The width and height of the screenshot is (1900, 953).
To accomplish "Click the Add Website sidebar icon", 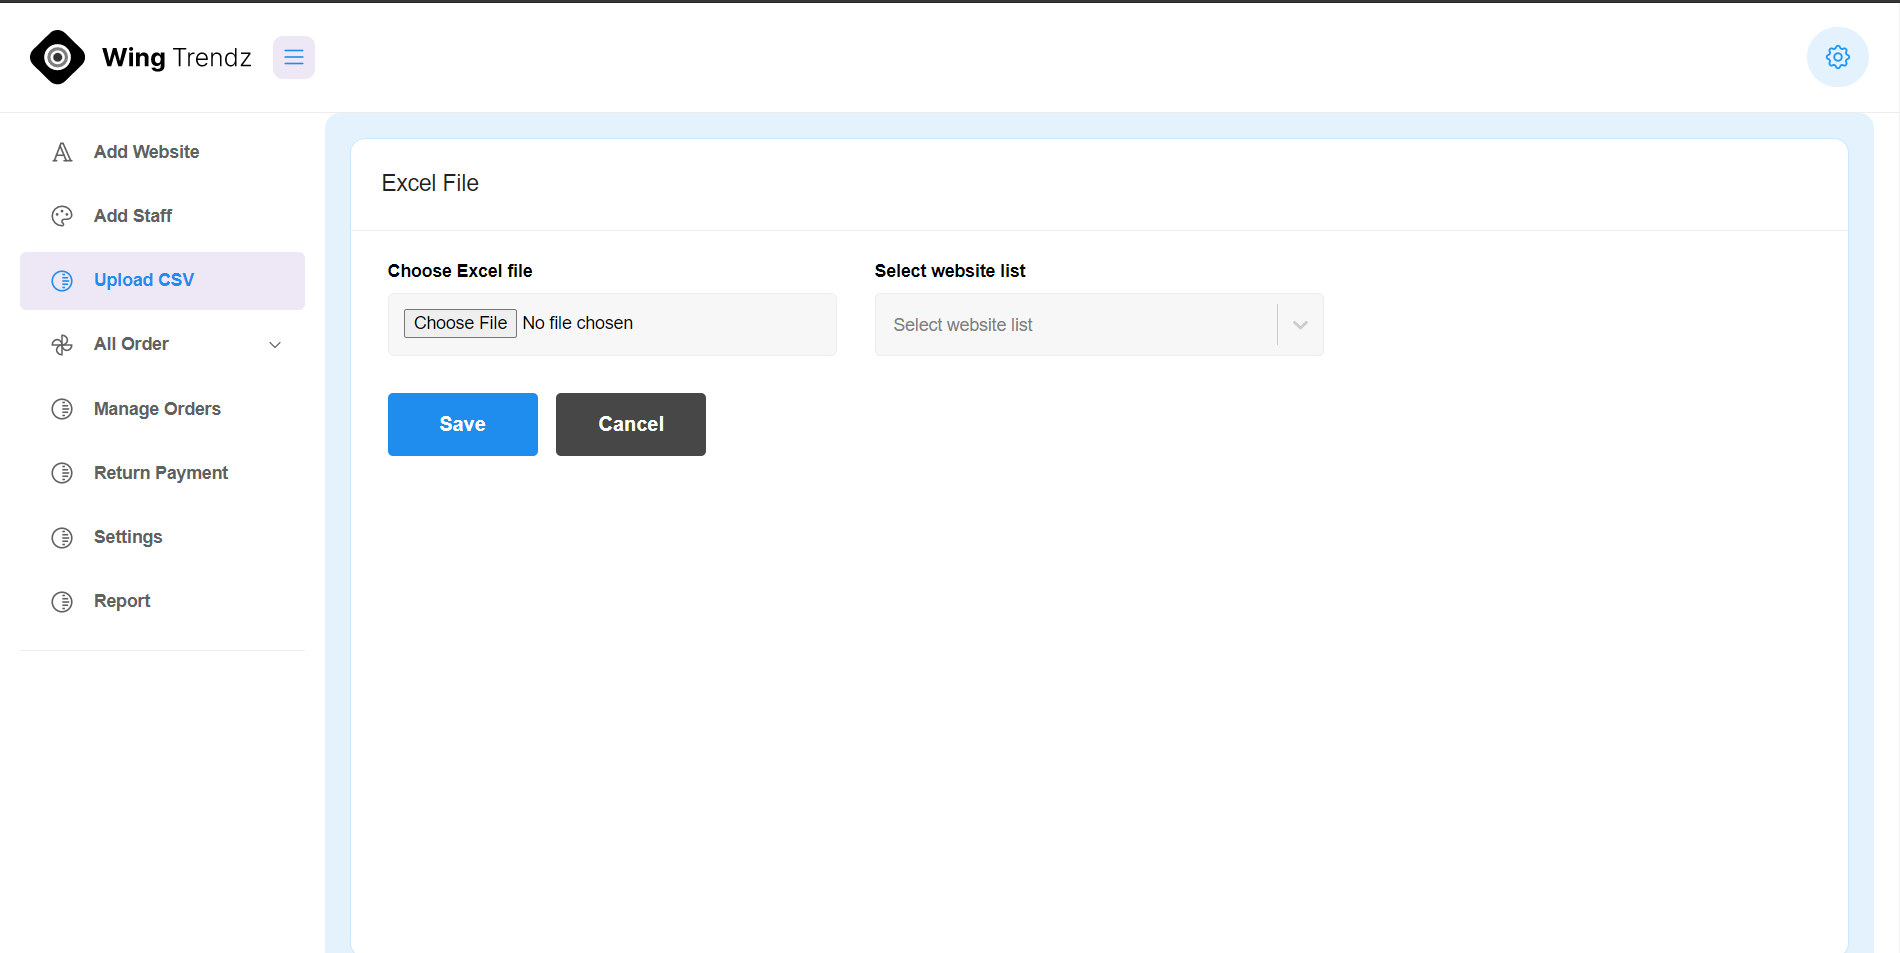I will click(x=62, y=152).
